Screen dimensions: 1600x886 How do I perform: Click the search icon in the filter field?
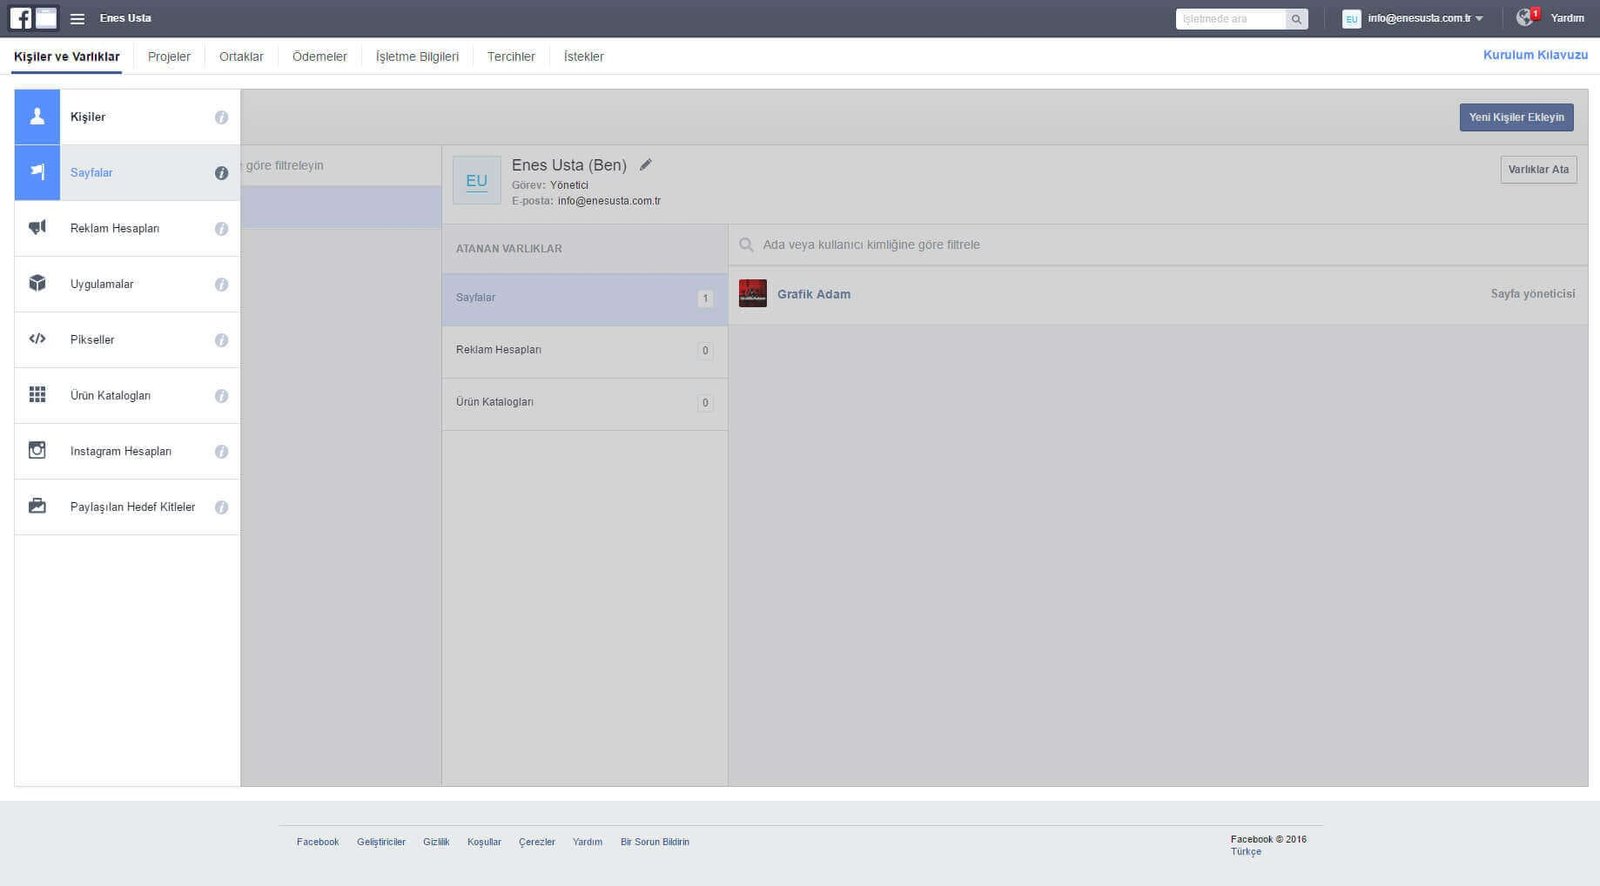click(x=746, y=245)
